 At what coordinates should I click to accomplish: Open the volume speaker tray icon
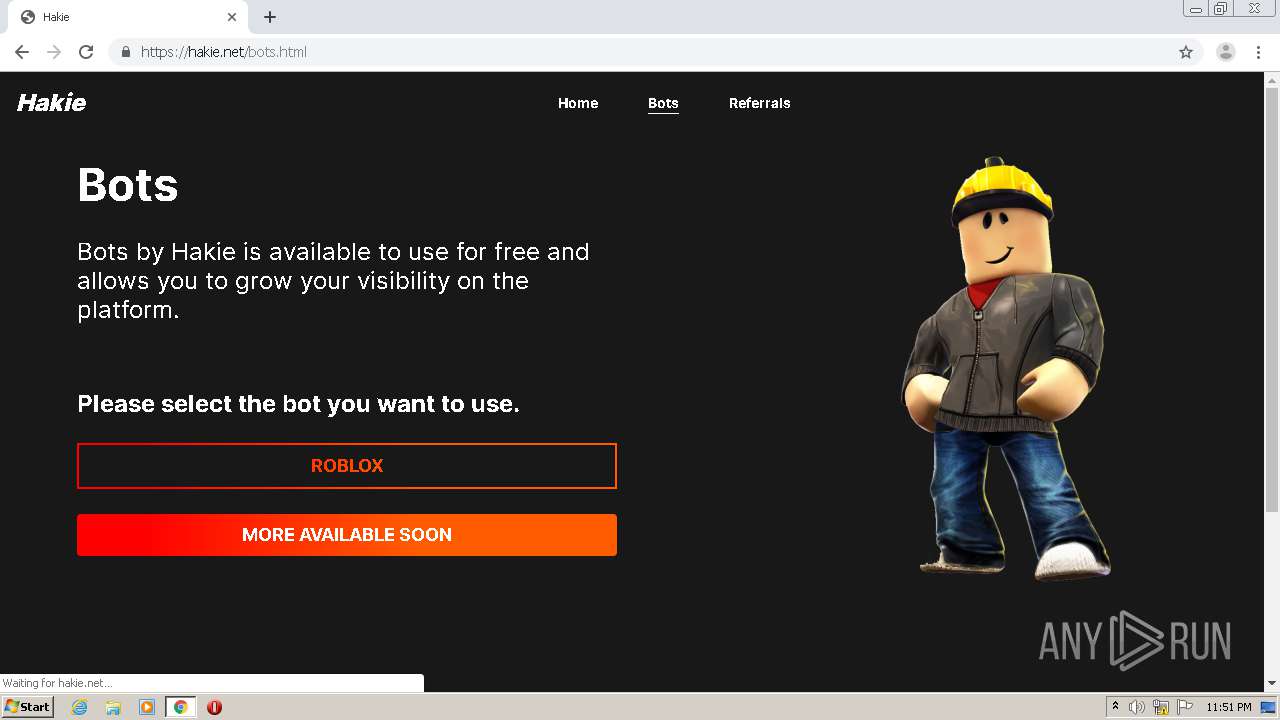pyautogui.click(x=1137, y=707)
